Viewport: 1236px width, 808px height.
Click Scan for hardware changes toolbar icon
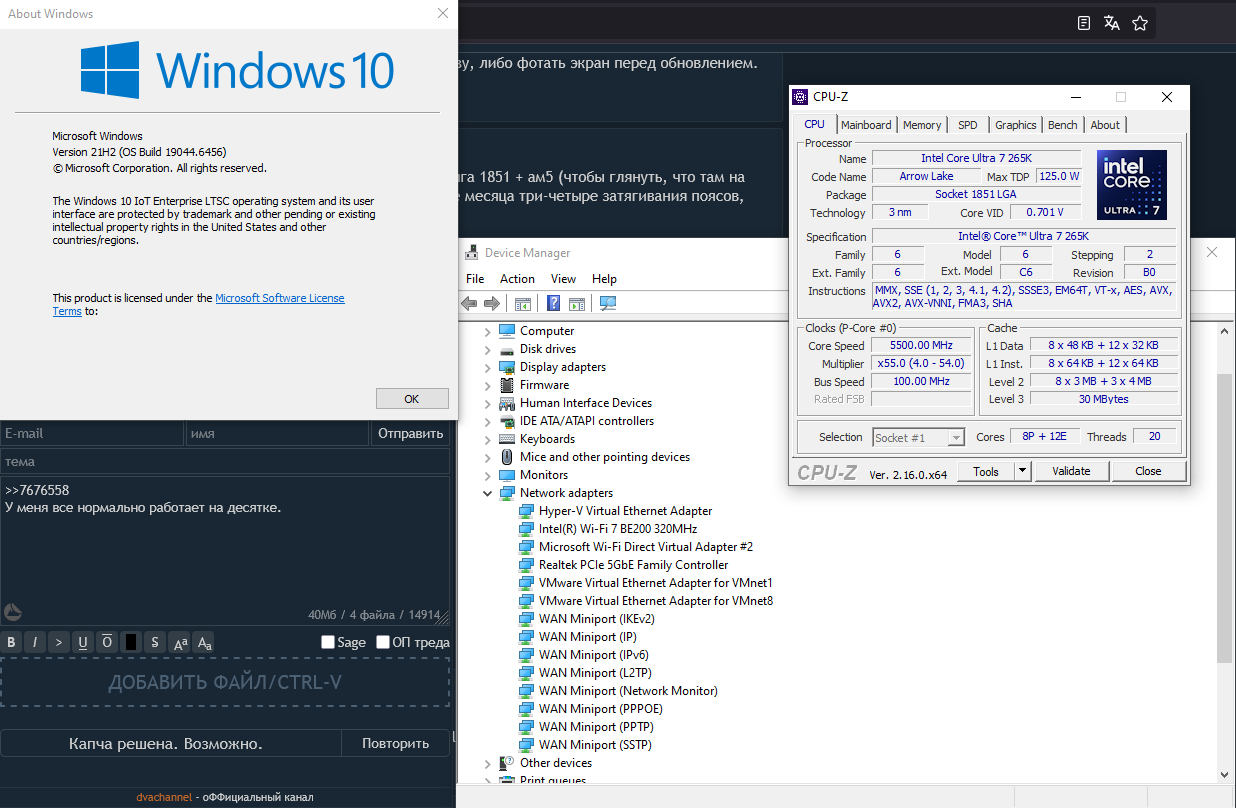[x=608, y=303]
